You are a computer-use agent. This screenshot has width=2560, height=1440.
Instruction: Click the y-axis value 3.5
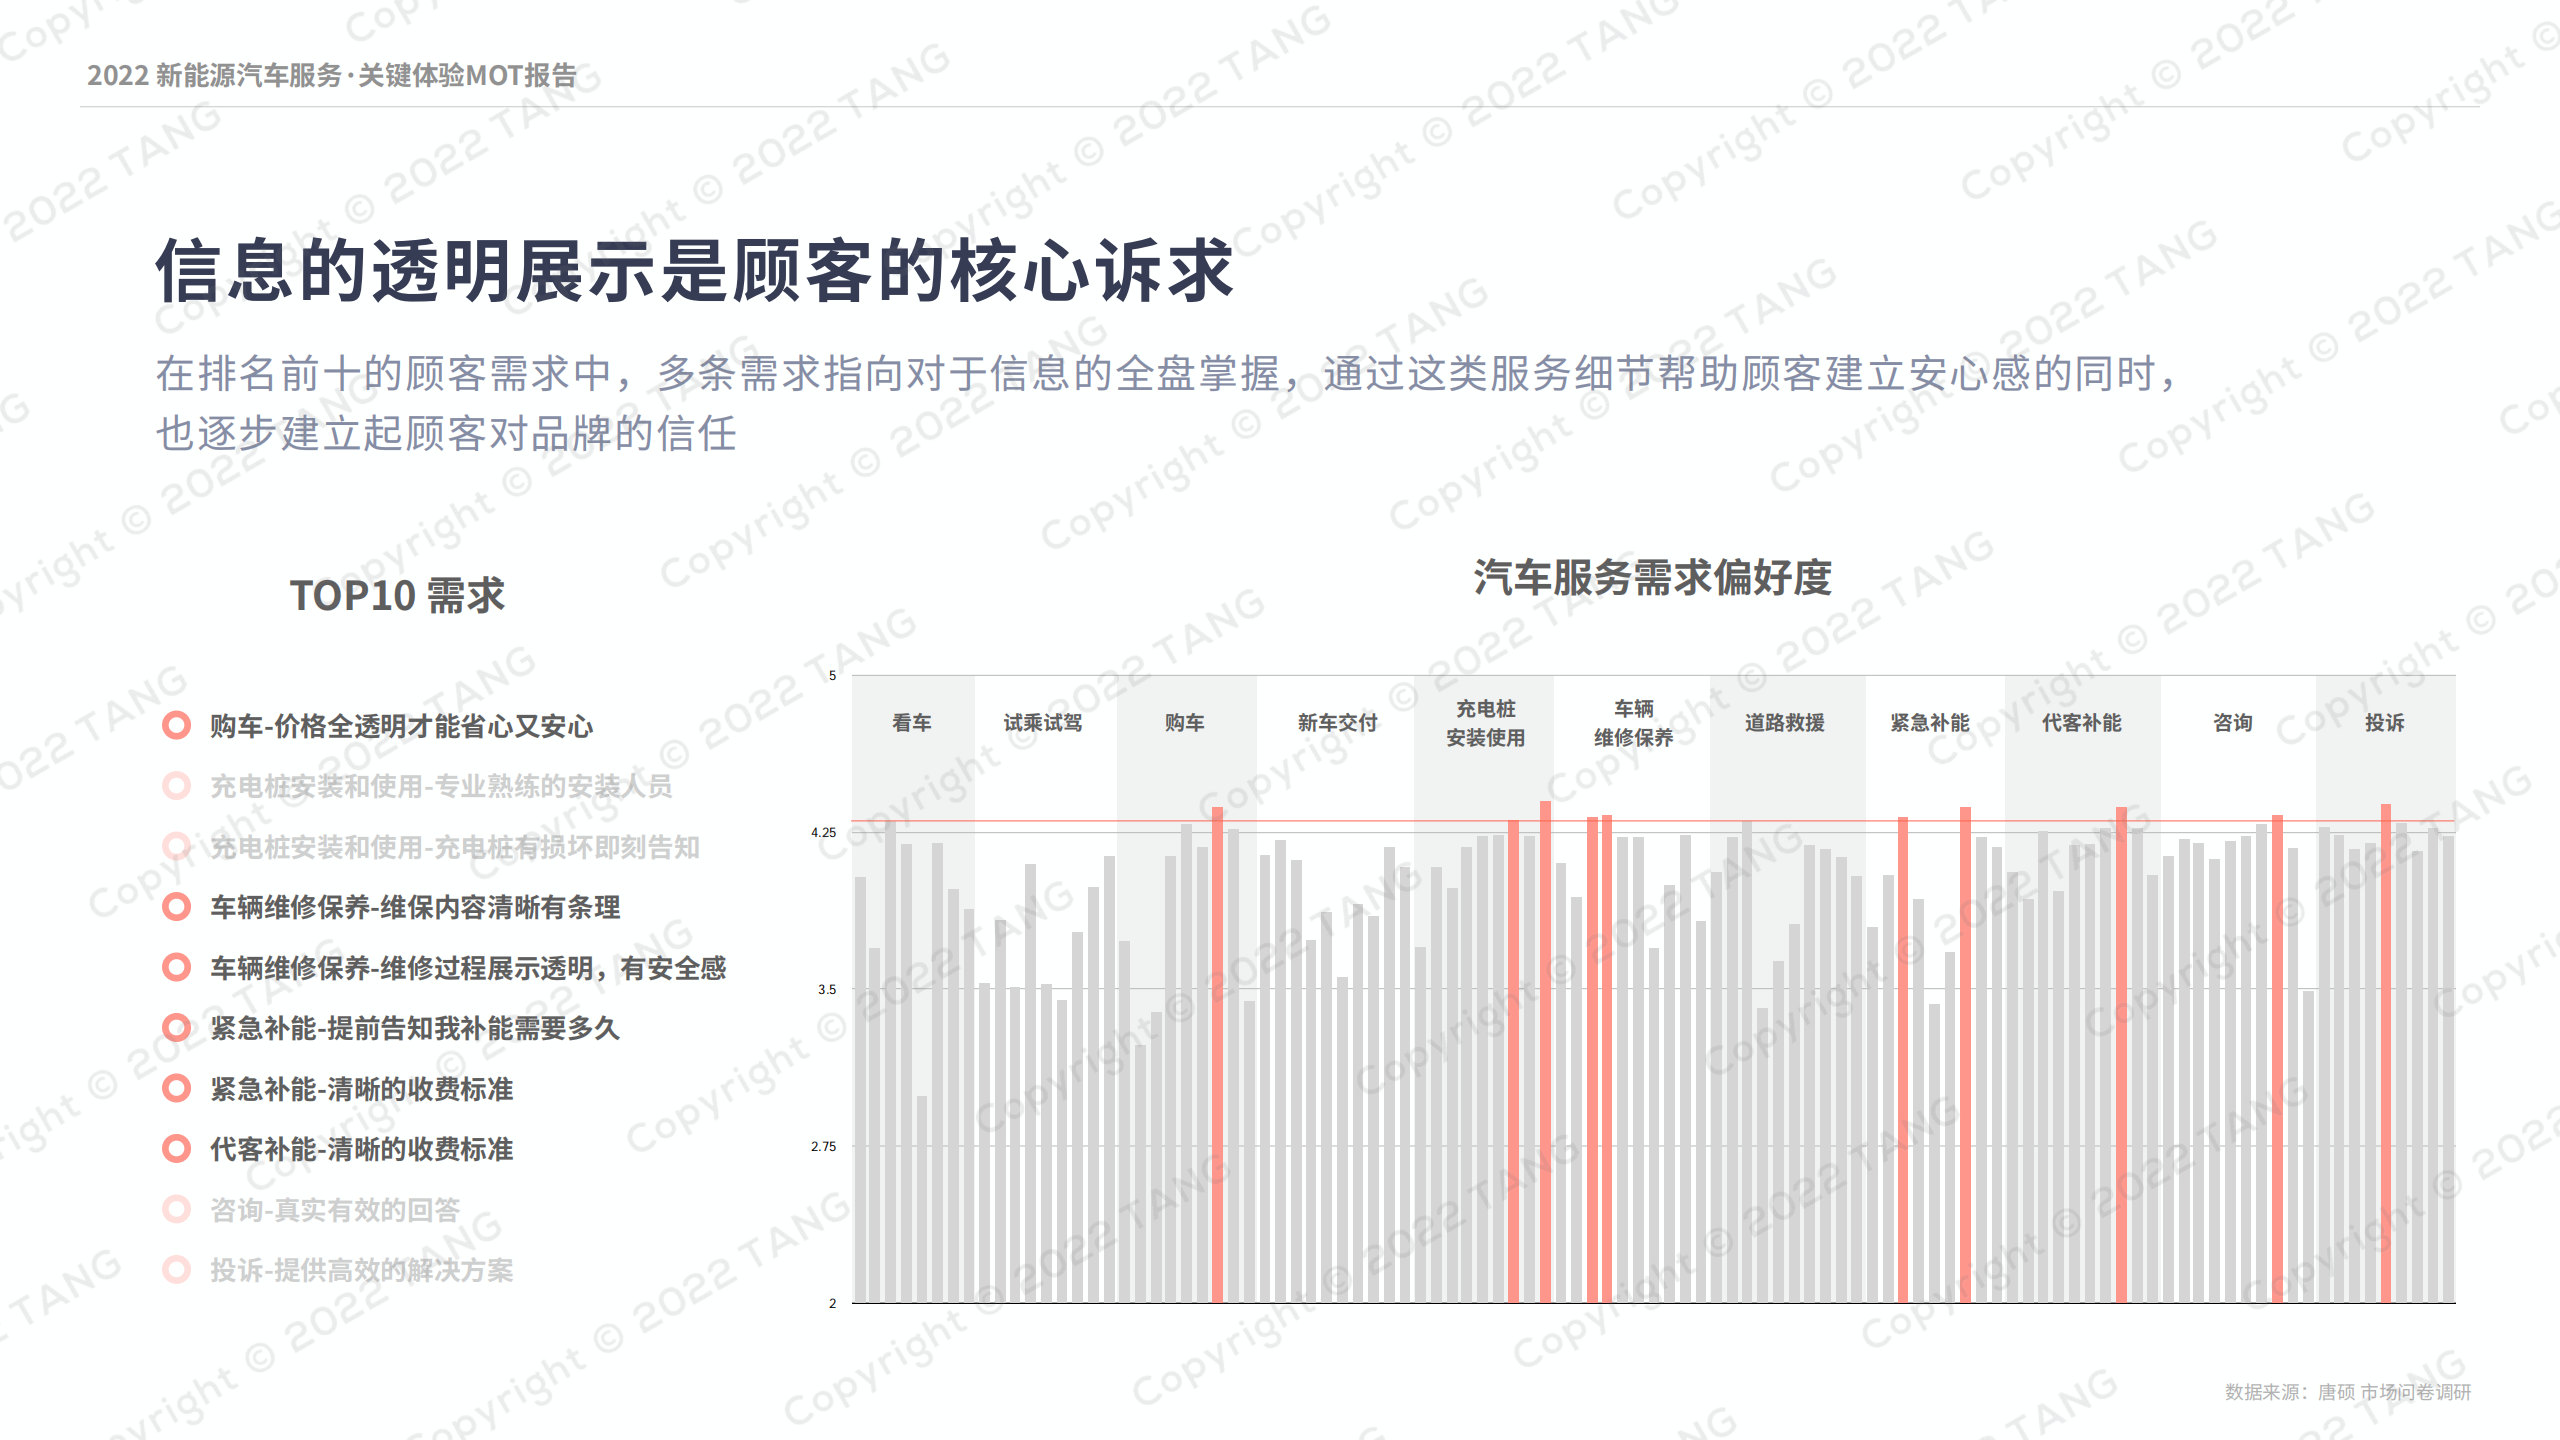(827, 989)
